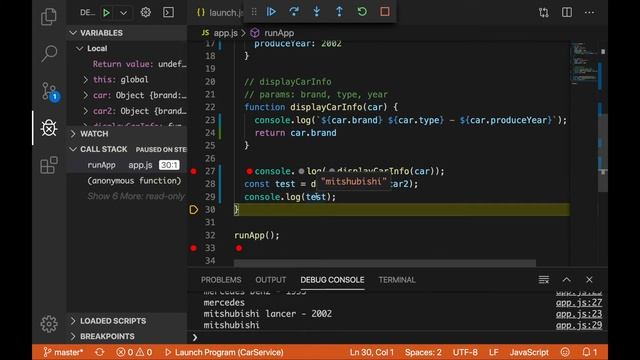Clear the debug console output
The image size is (640, 360).
(544, 280)
